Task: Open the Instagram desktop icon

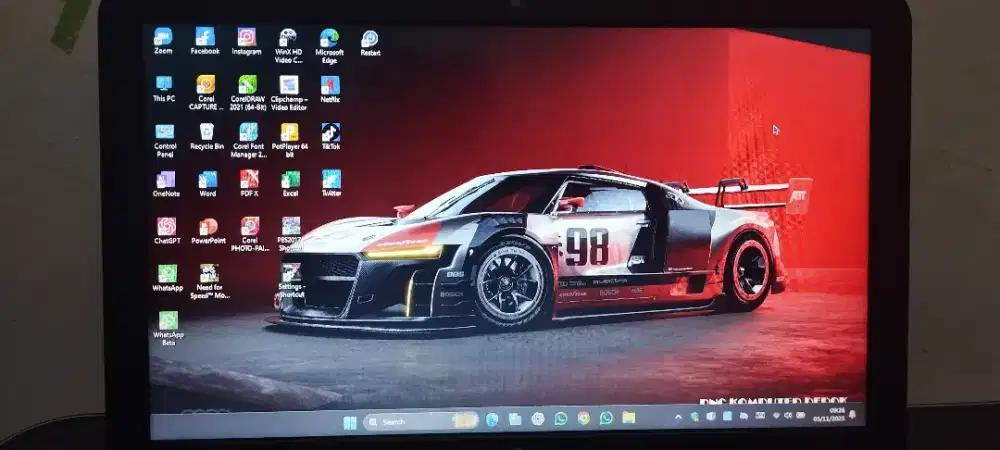Action: [x=246, y=38]
